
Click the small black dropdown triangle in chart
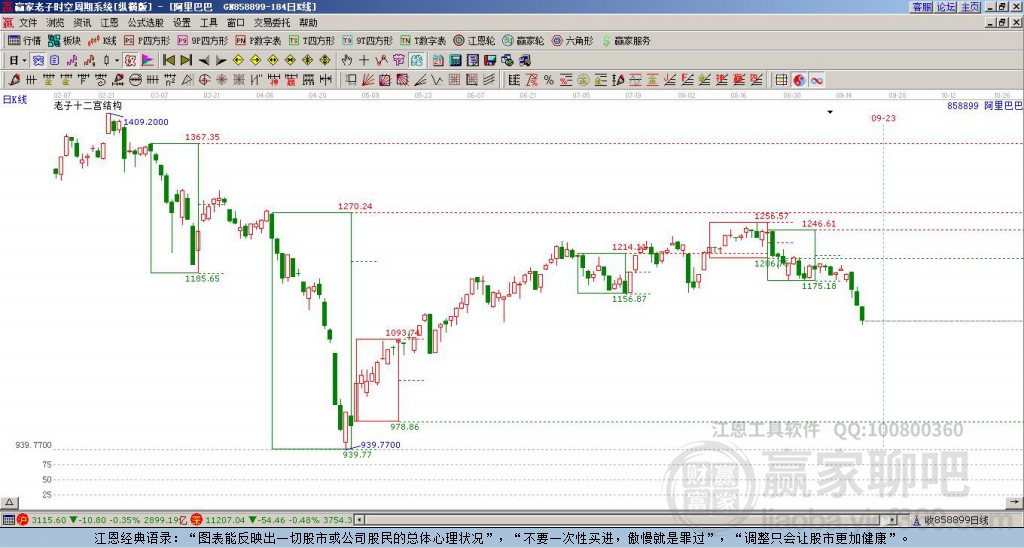830,112
